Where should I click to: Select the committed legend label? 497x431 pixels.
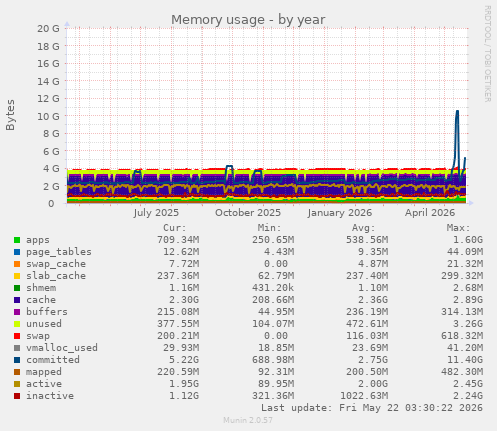53,360
